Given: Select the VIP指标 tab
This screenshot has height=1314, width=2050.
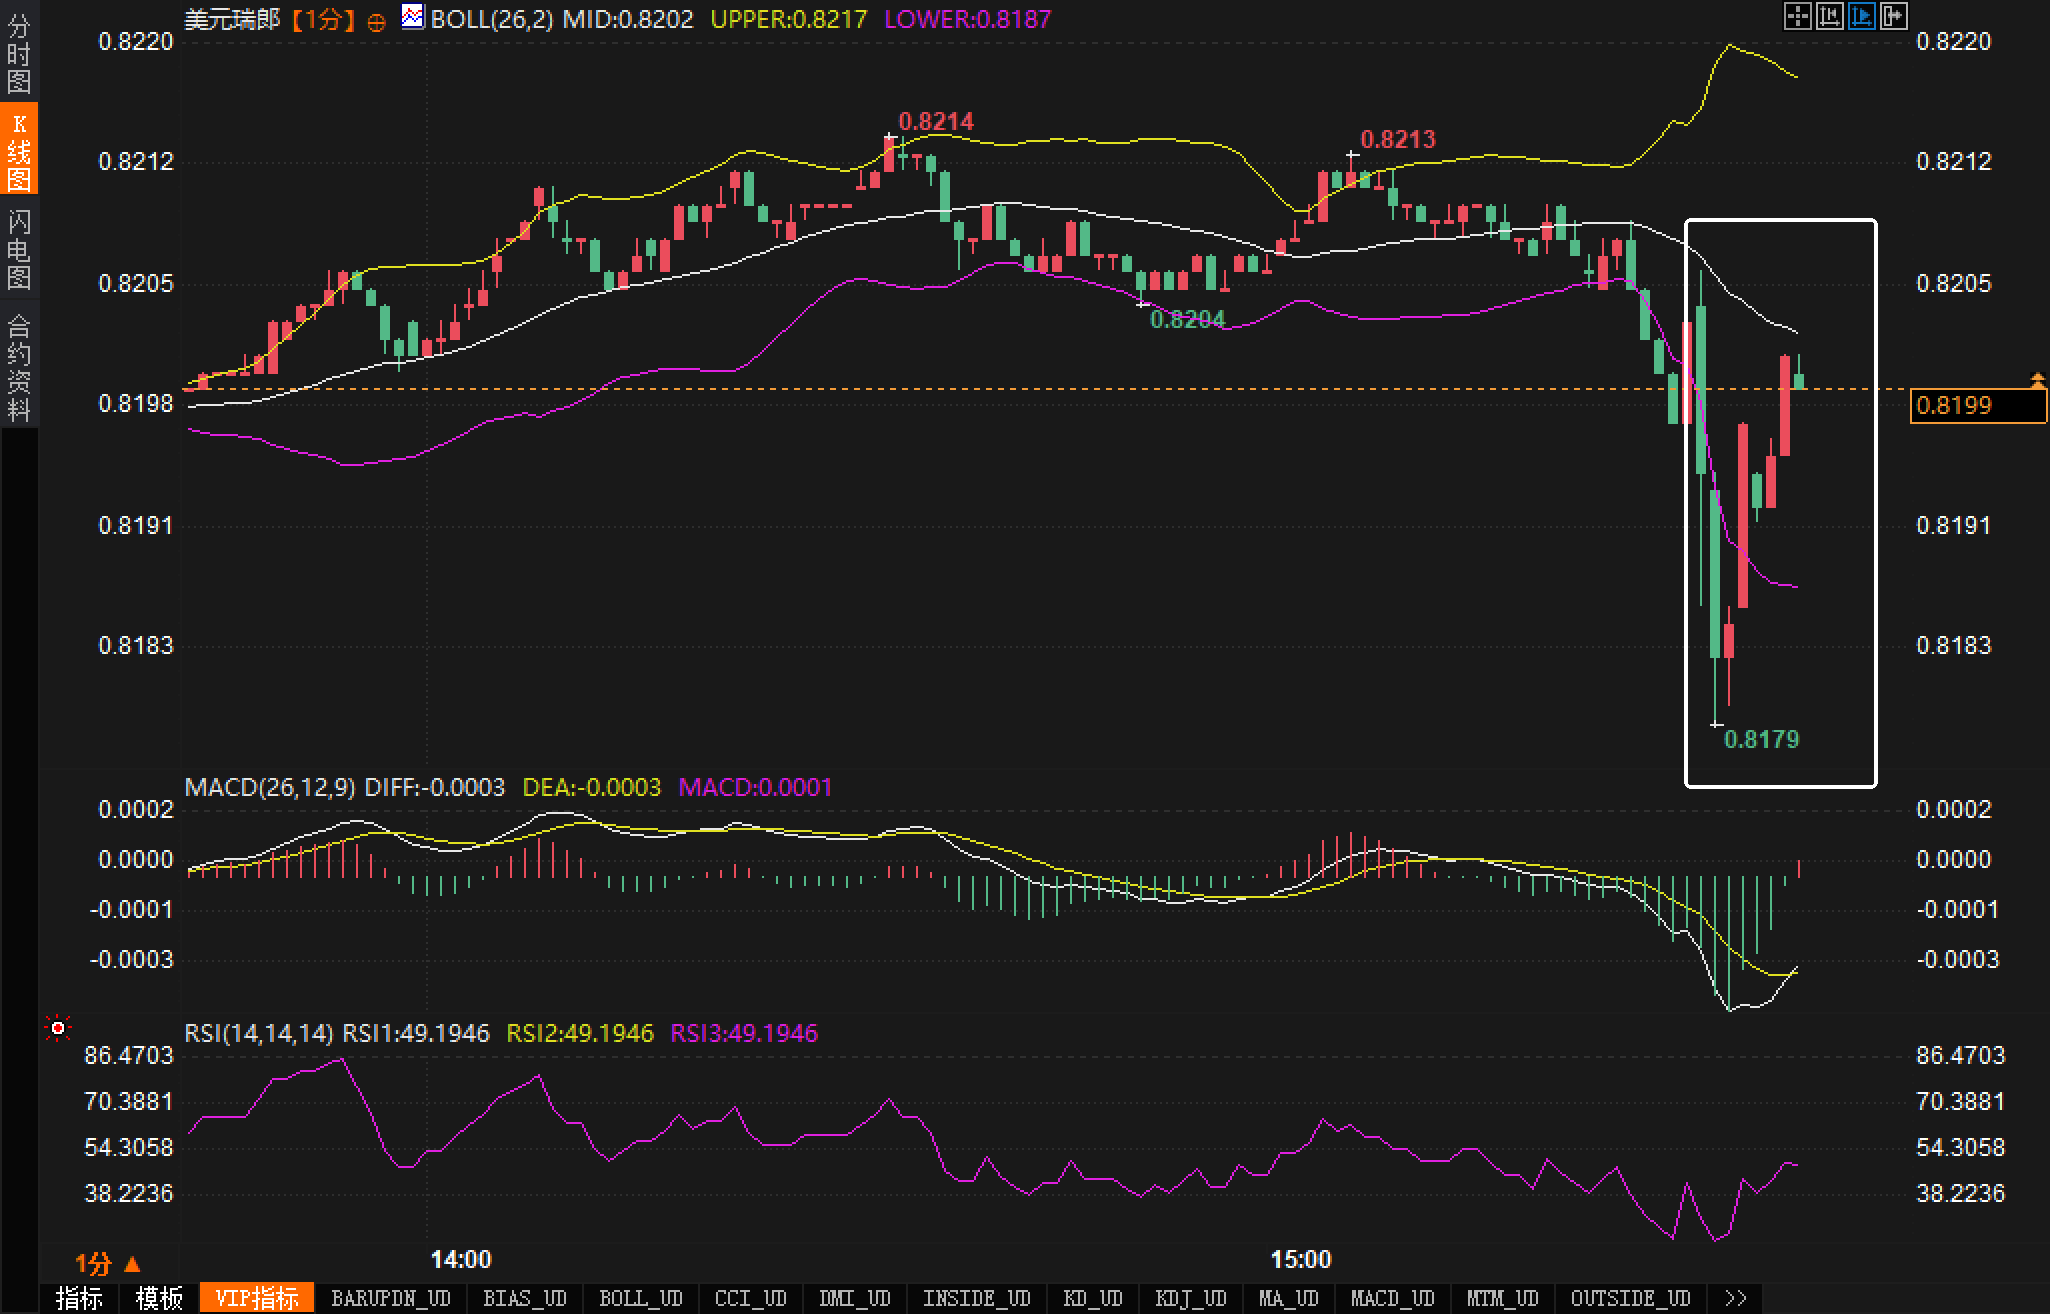Looking at the screenshot, I should (256, 1298).
